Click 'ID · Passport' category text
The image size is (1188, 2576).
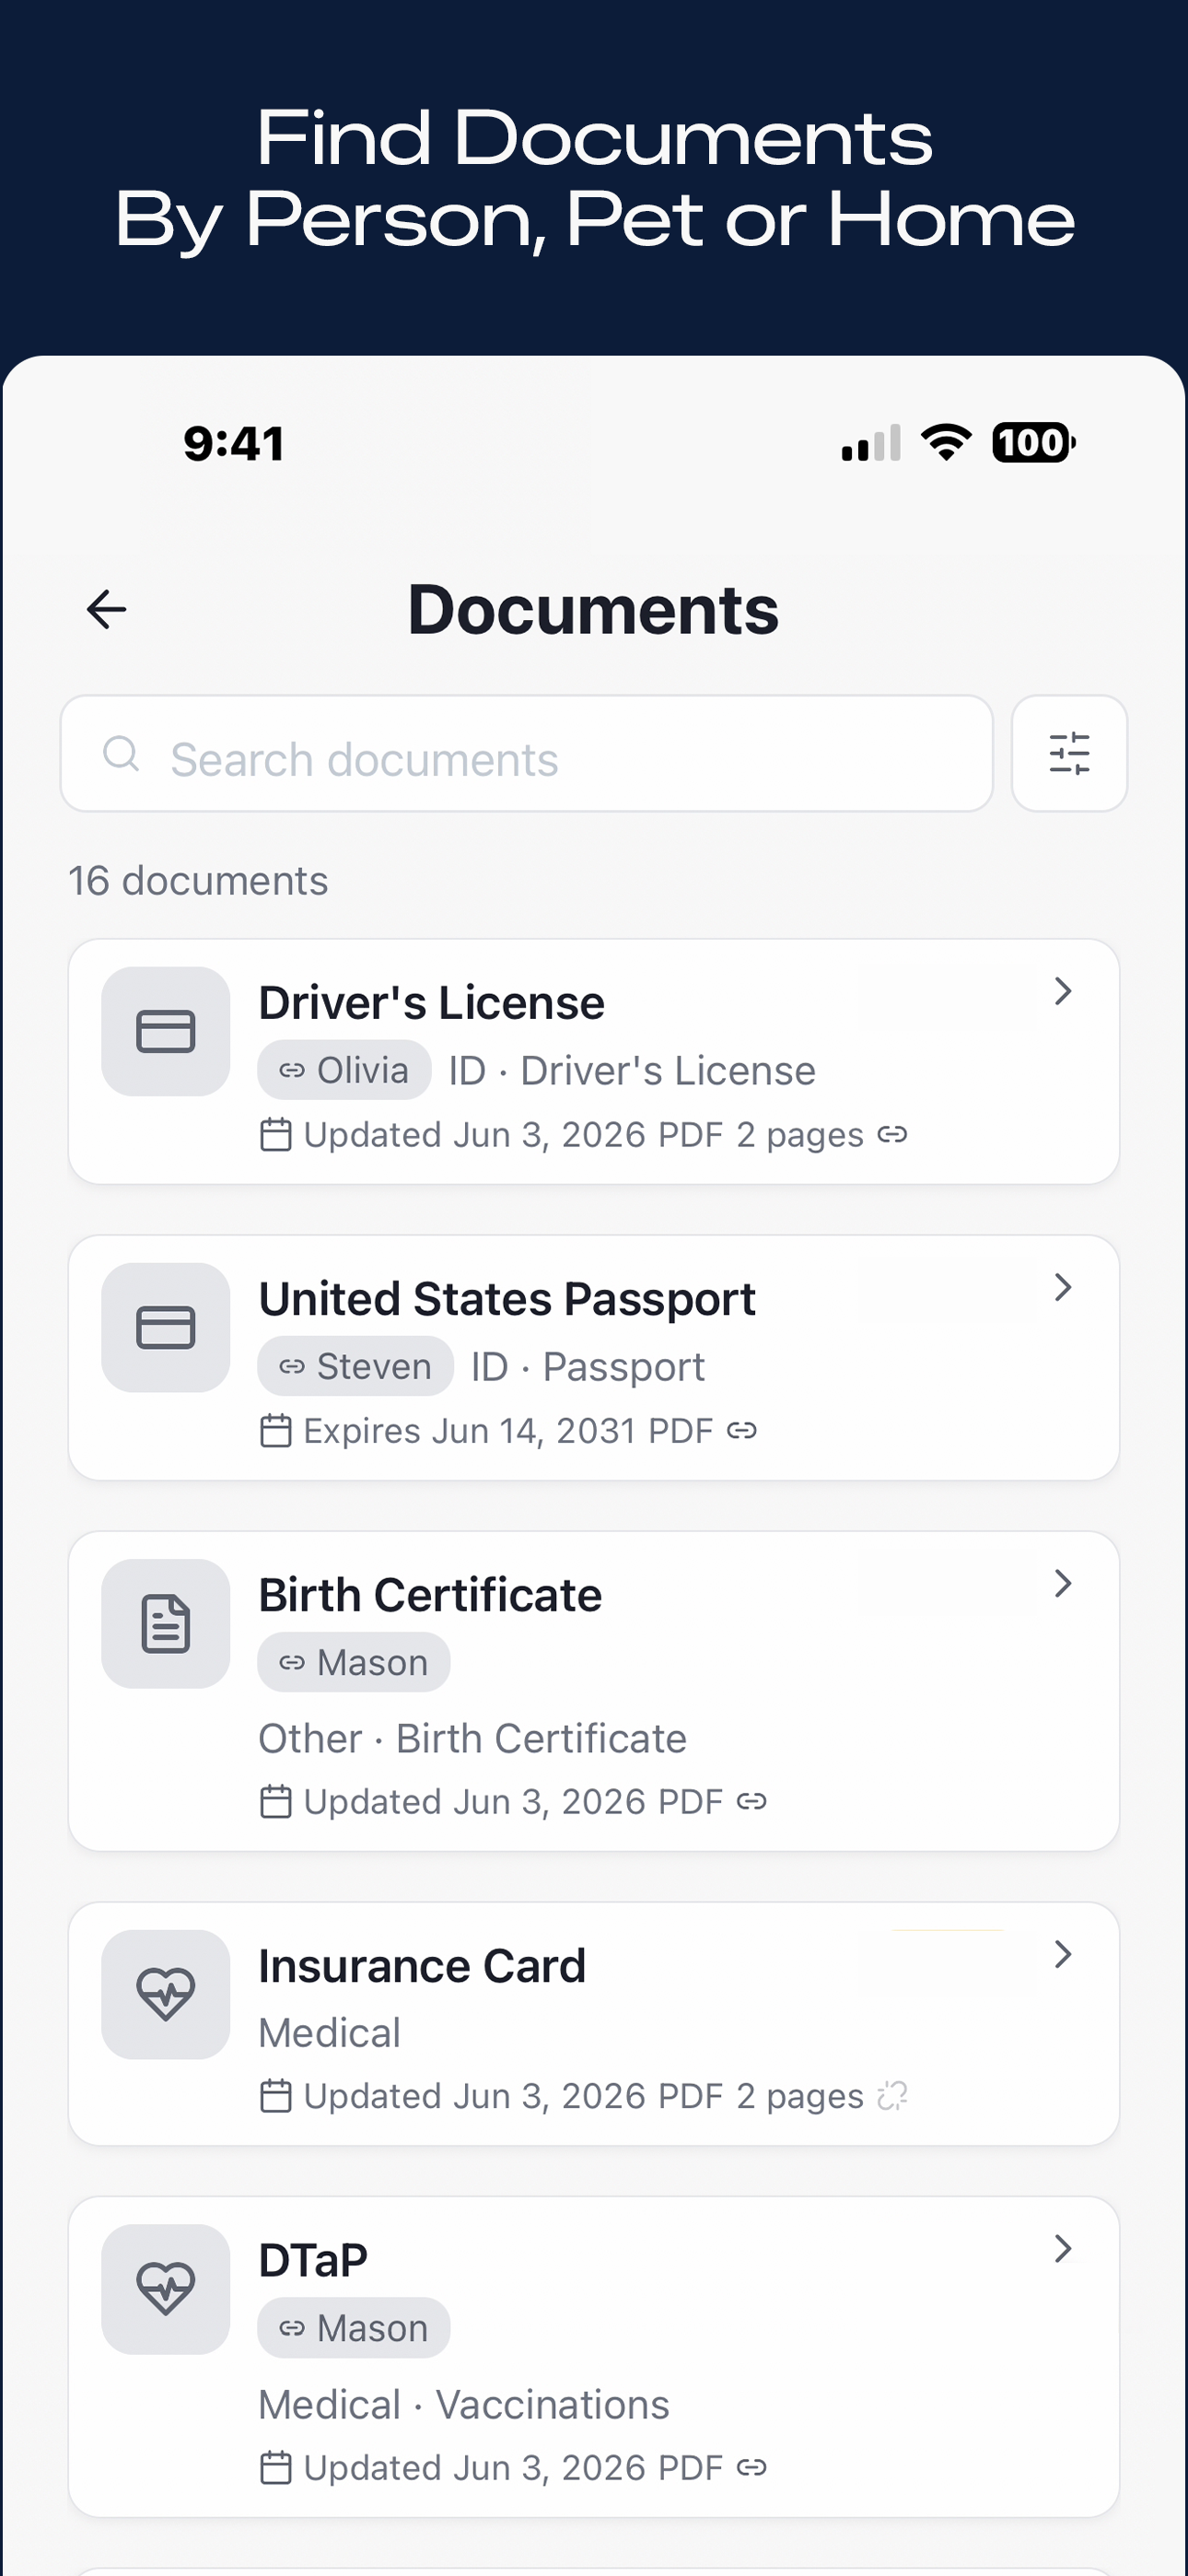[588, 1367]
